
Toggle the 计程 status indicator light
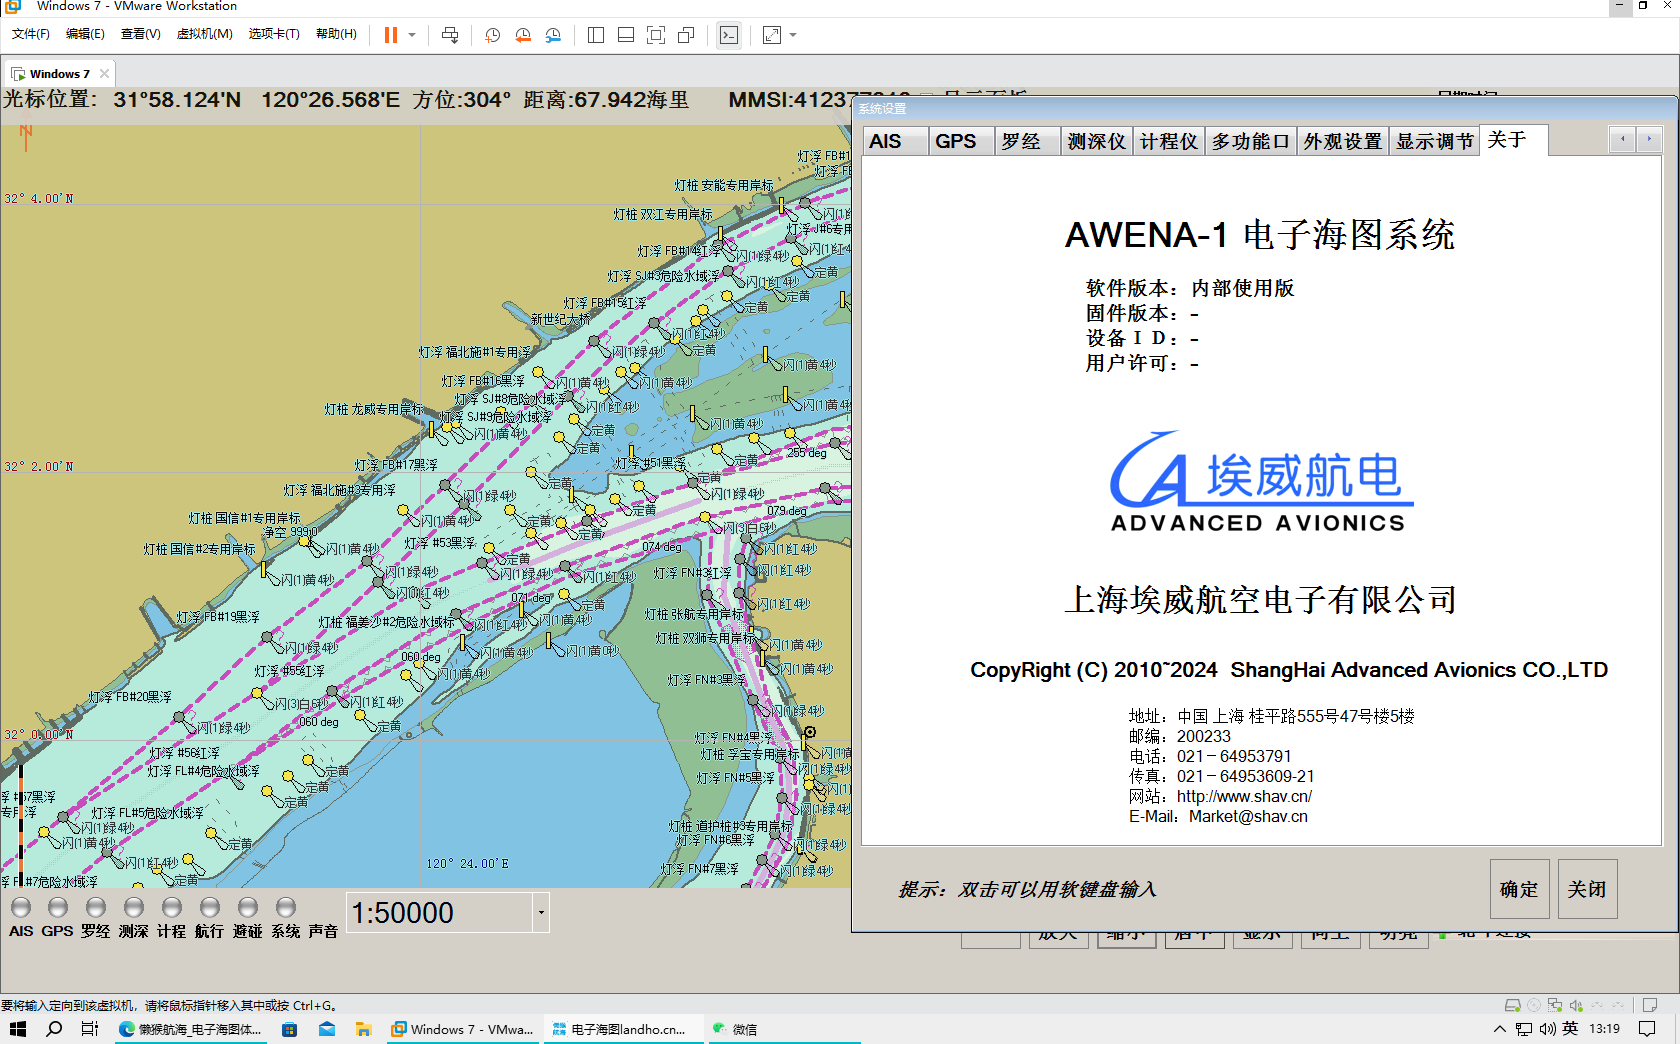(172, 907)
